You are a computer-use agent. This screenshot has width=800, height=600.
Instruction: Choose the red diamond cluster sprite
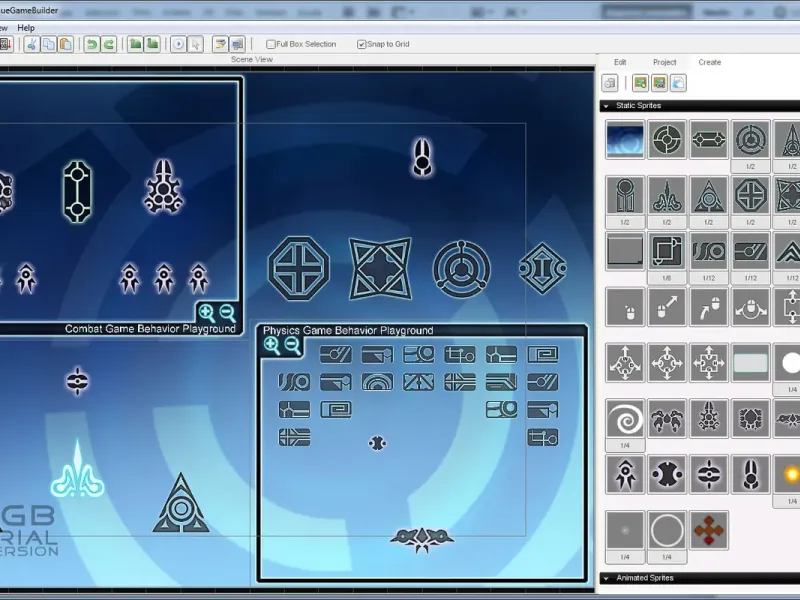click(709, 529)
